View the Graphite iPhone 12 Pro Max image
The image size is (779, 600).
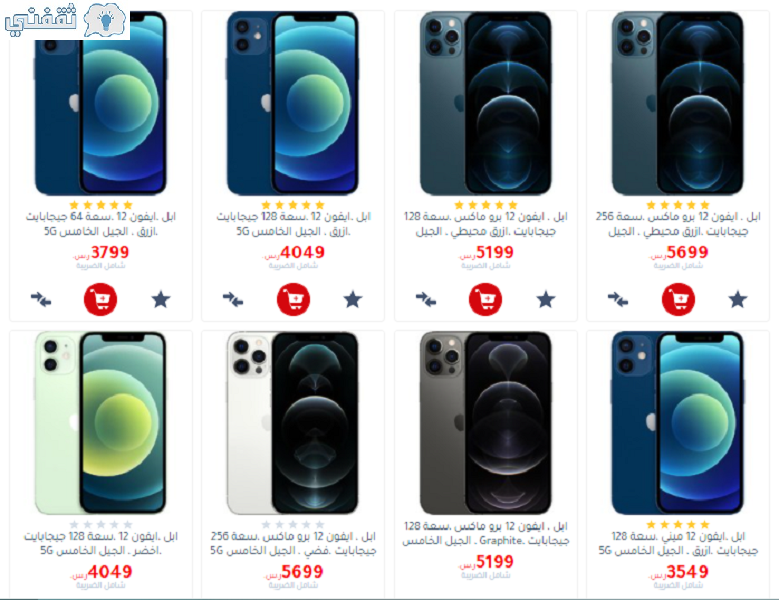(x=485, y=423)
